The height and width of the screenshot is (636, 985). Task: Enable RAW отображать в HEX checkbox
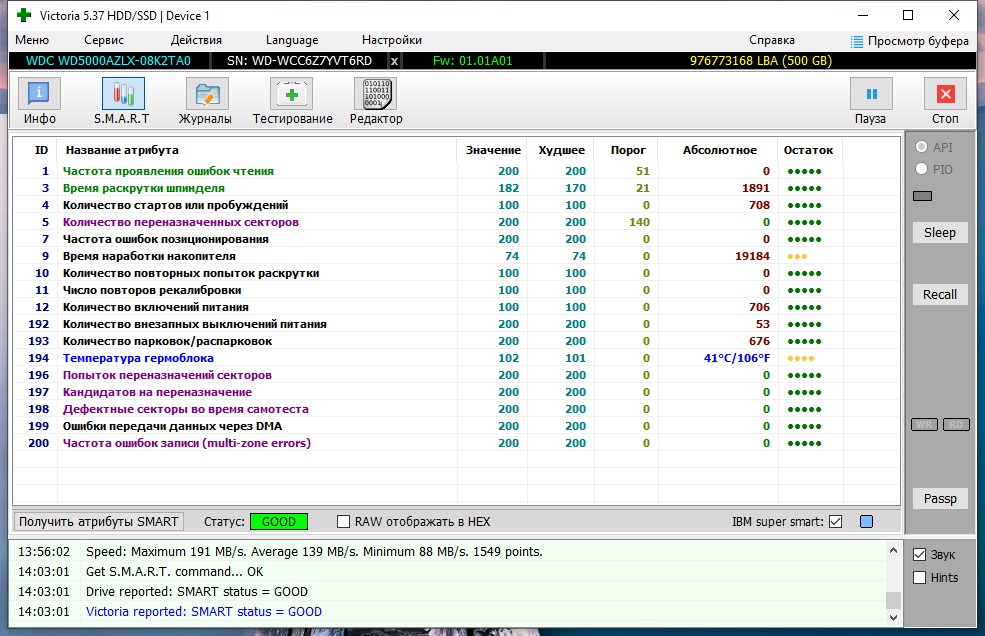pyautogui.click(x=343, y=522)
